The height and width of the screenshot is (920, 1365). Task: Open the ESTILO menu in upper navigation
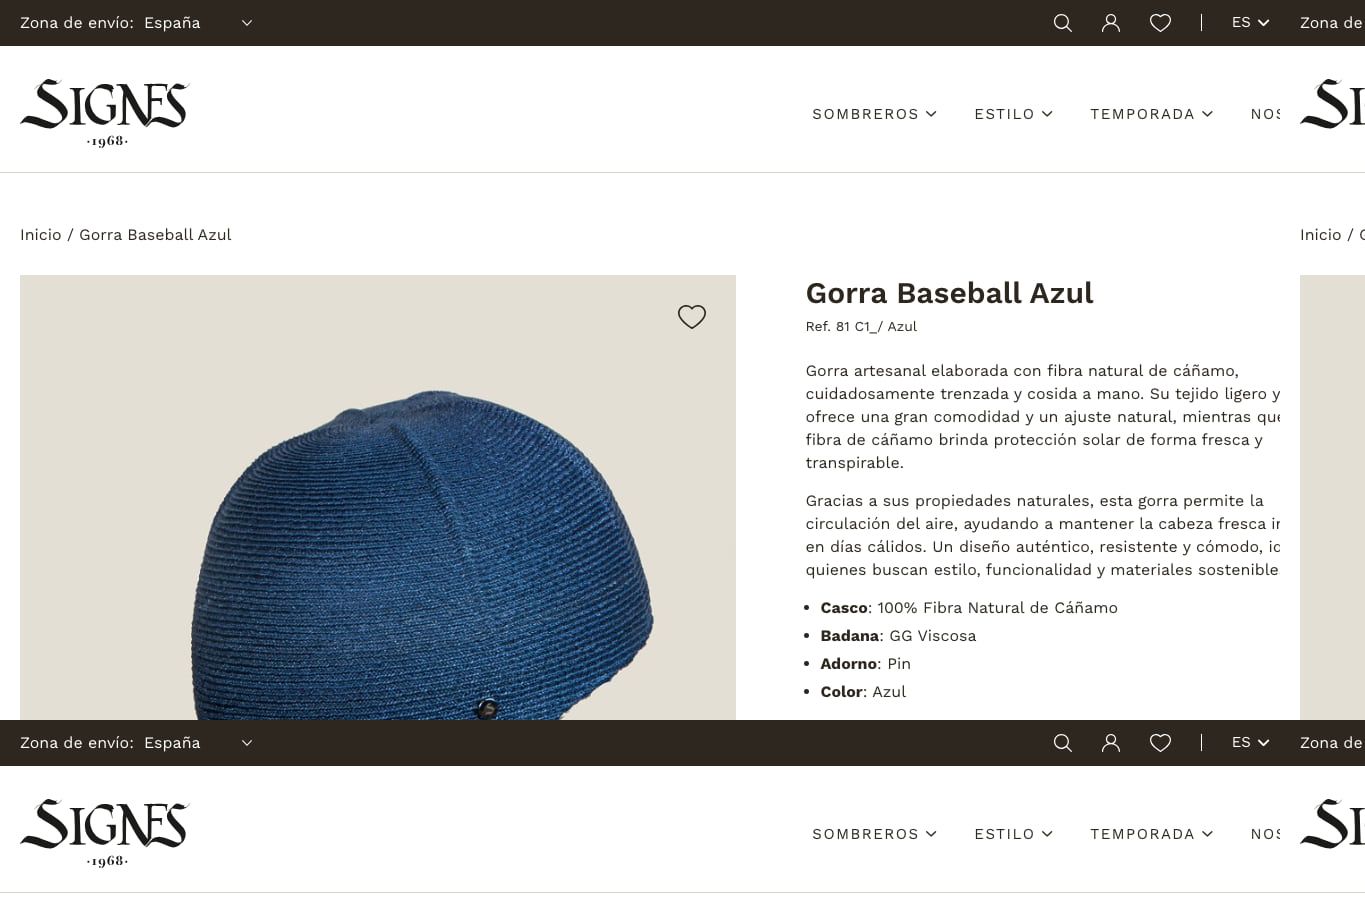(1013, 114)
